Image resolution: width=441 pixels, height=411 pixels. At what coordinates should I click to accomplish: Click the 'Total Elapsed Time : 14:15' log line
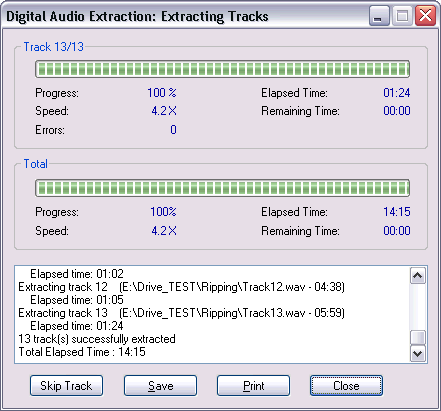click(x=82, y=352)
